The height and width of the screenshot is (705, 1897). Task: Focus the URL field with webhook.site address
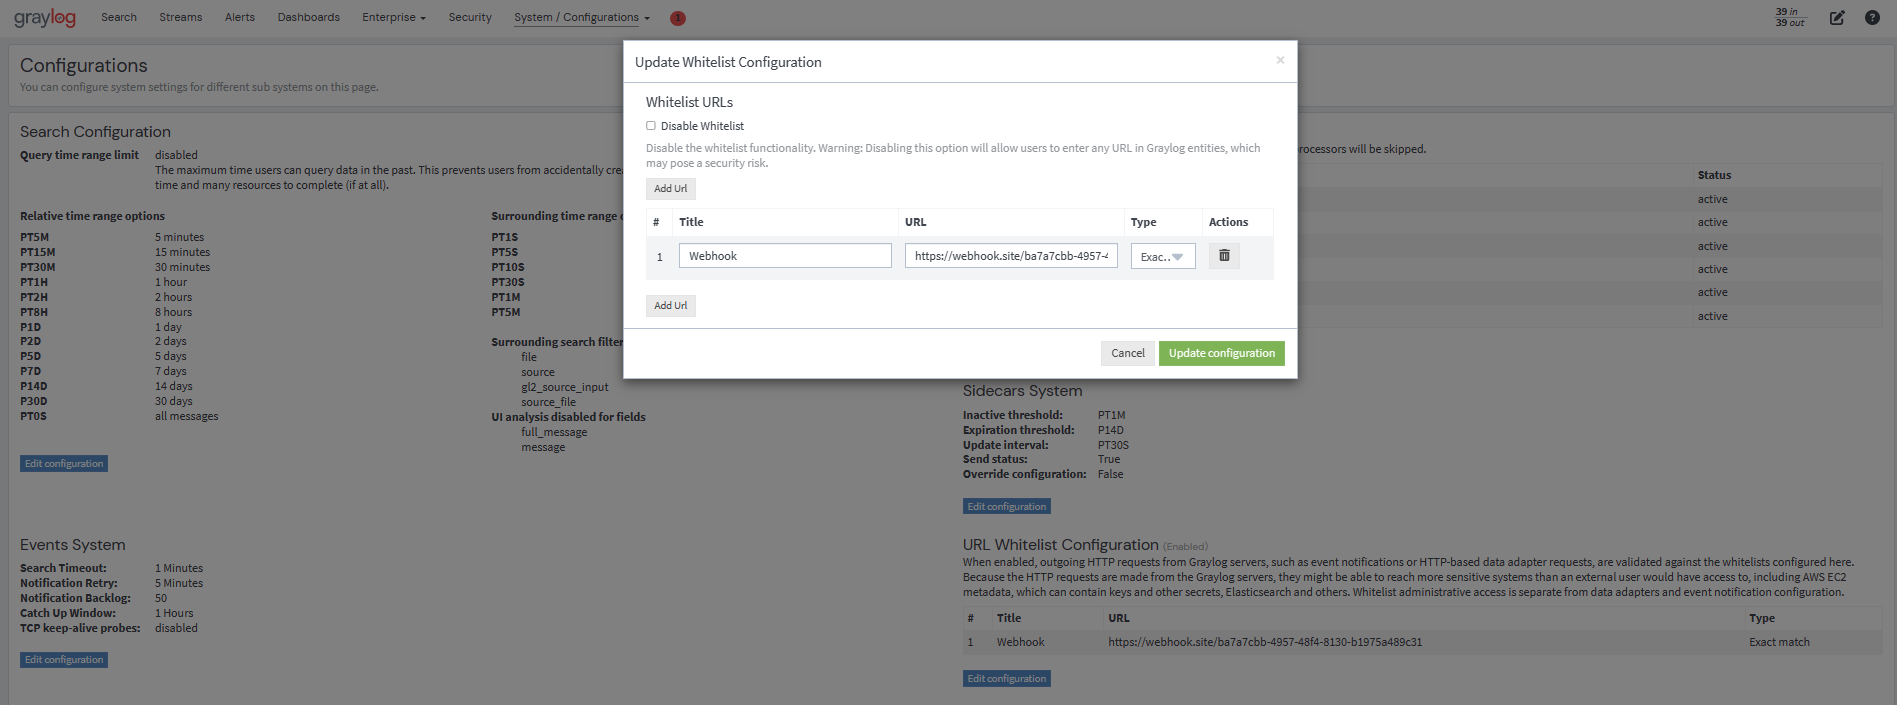tap(1011, 256)
